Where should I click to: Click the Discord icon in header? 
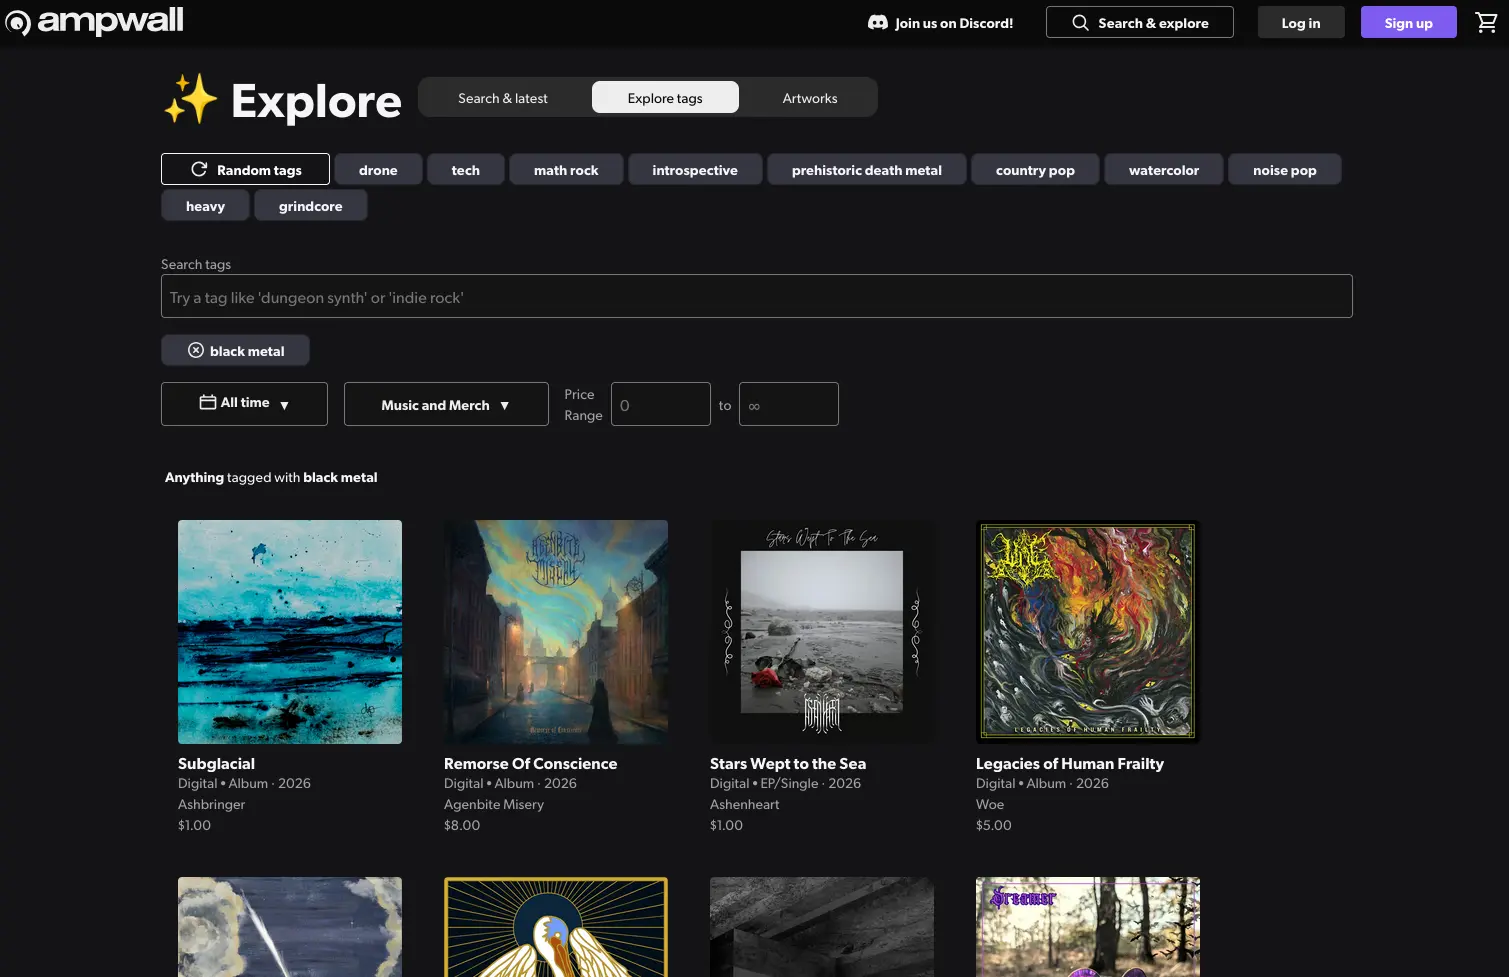877,23
